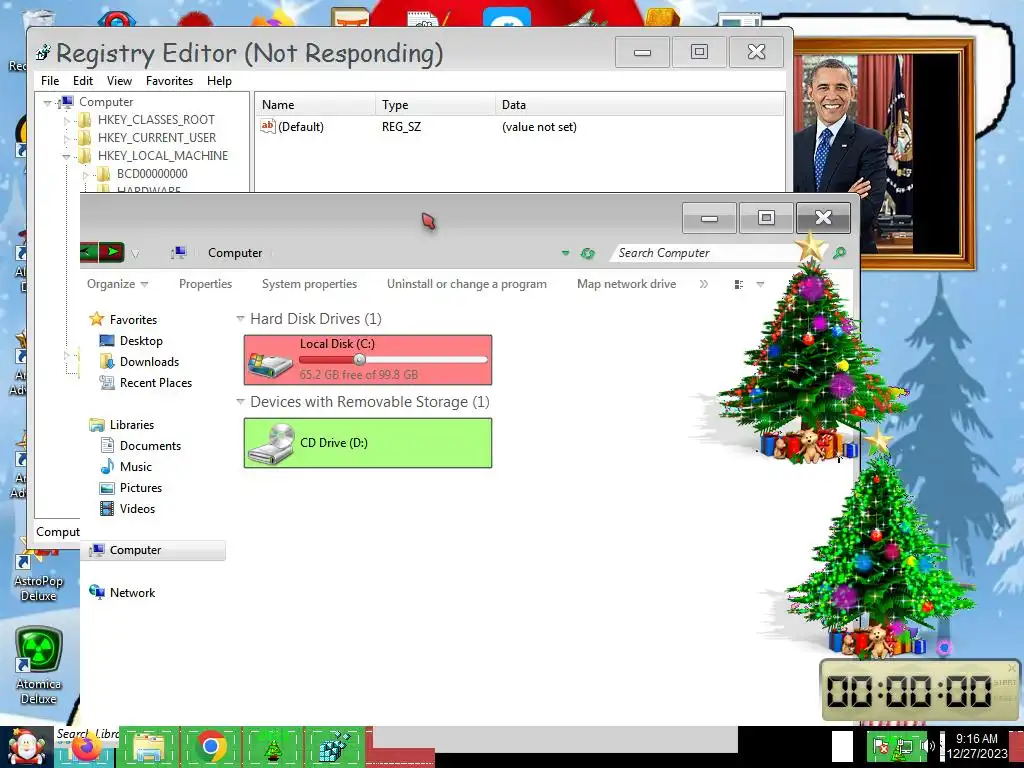Click the green search magnifier icon
This screenshot has width=1024, height=768.
(839, 252)
